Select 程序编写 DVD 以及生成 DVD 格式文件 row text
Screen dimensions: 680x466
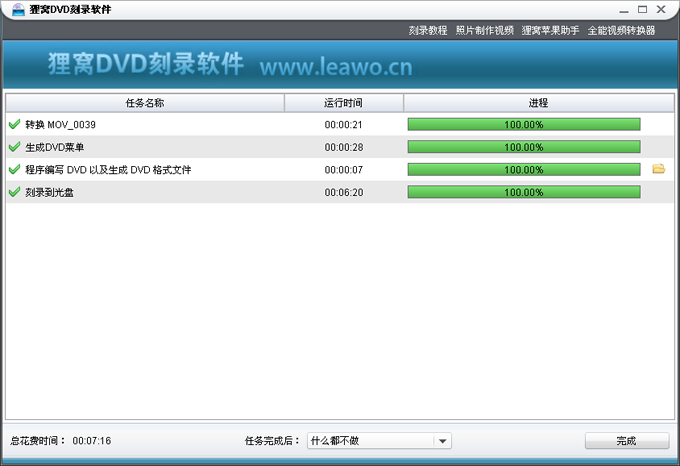click(x=108, y=169)
